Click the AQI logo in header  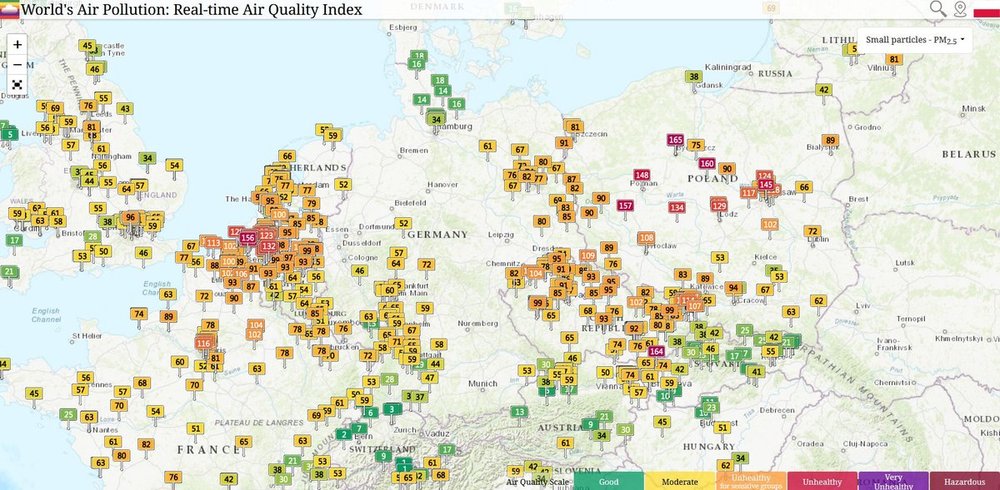point(9,9)
